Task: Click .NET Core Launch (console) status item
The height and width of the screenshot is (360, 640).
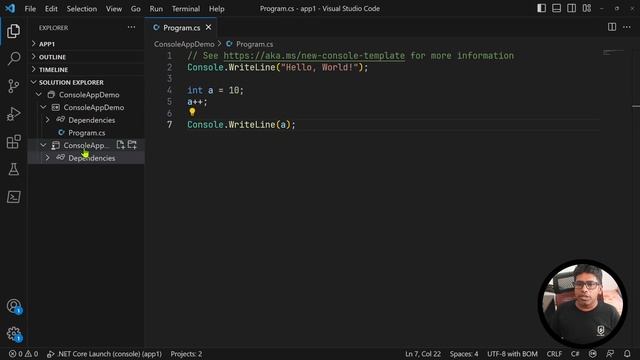Action: 104,354
